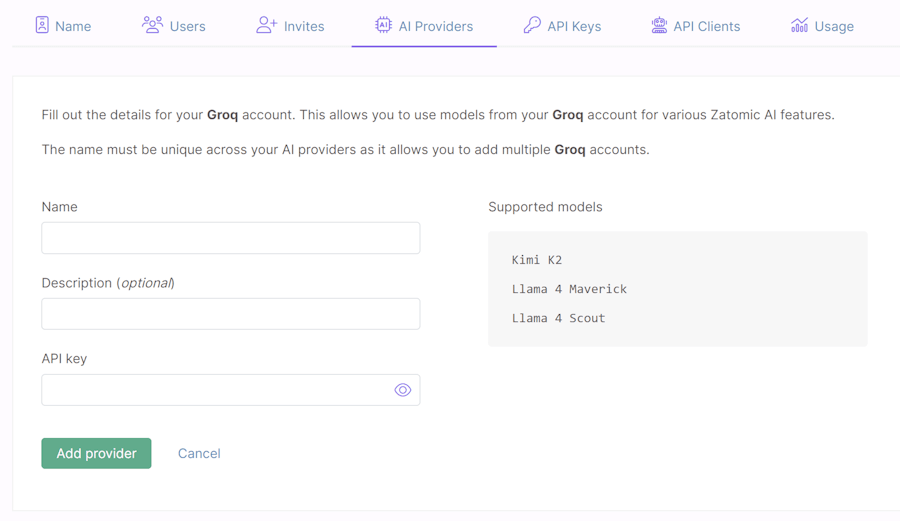Toggle API key visibility eye icon
900x521 pixels.
click(x=402, y=390)
